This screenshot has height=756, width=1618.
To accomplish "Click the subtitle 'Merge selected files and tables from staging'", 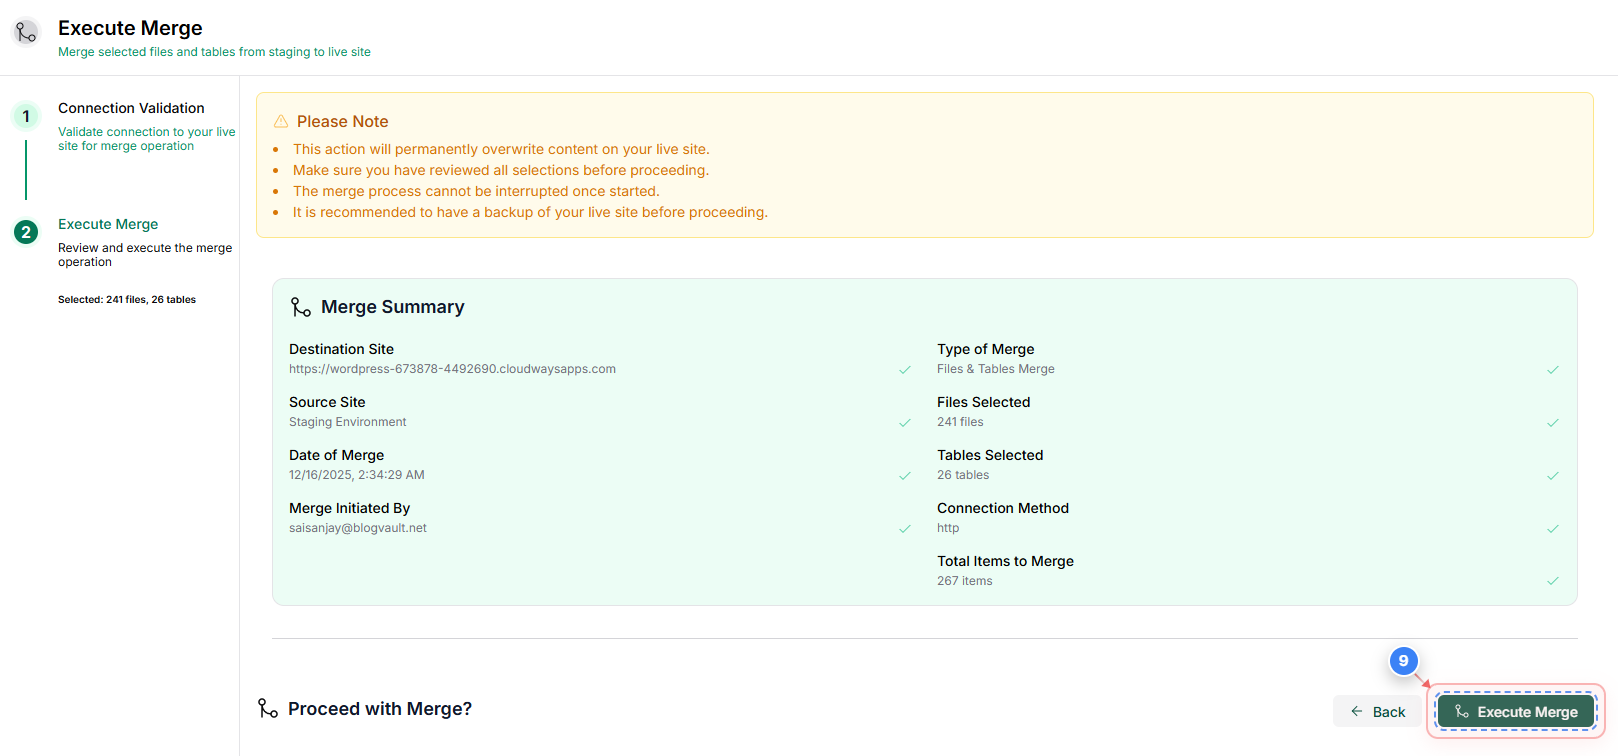I will click(214, 52).
